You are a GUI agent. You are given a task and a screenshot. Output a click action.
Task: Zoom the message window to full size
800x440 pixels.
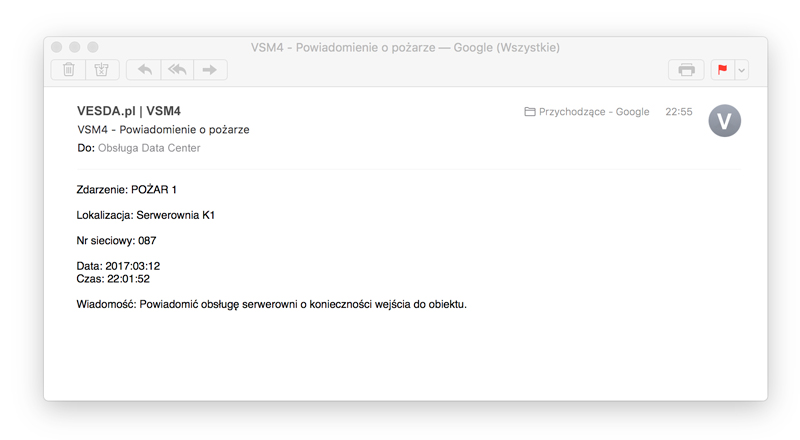click(x=93, y=47)
